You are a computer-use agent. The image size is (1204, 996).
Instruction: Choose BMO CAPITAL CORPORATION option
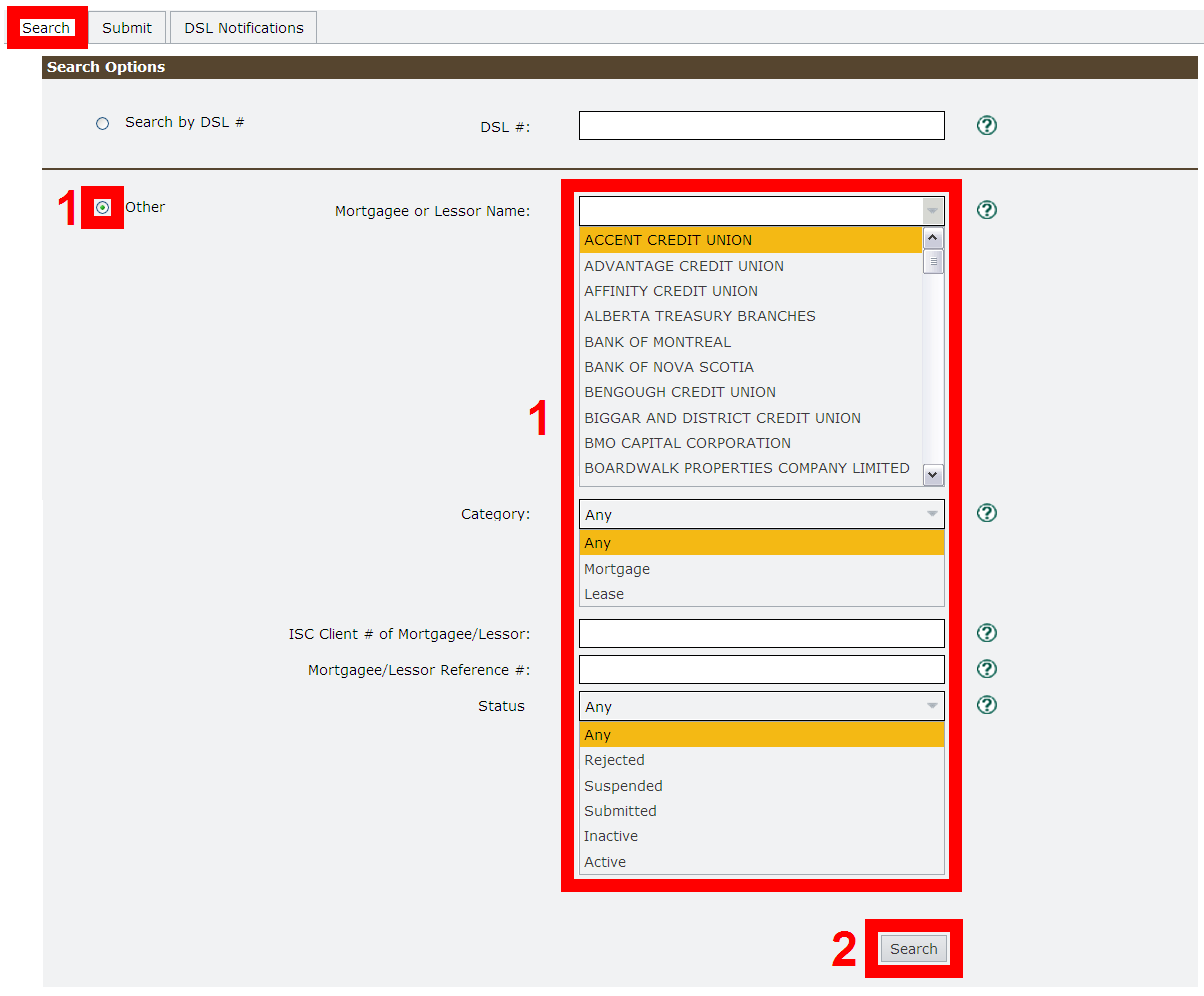750,443
